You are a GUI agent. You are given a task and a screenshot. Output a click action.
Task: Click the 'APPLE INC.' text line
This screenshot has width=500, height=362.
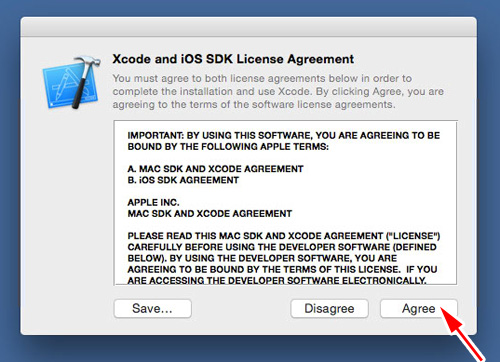click(153, 202)
